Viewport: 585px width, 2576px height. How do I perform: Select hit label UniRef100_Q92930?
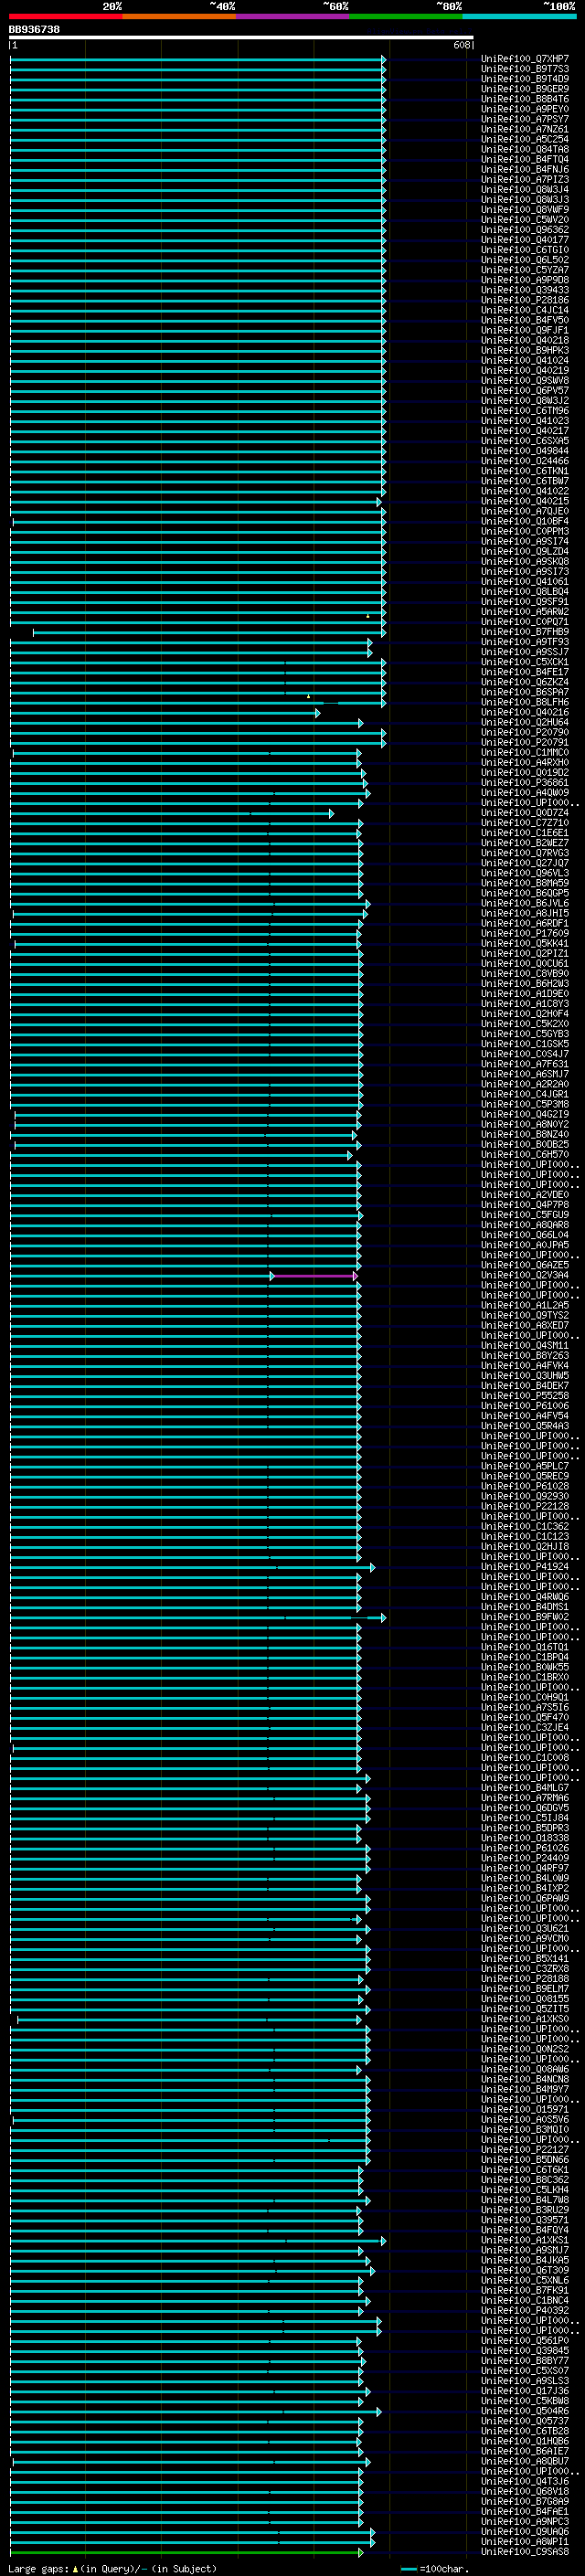click(x=524, y=1496)
